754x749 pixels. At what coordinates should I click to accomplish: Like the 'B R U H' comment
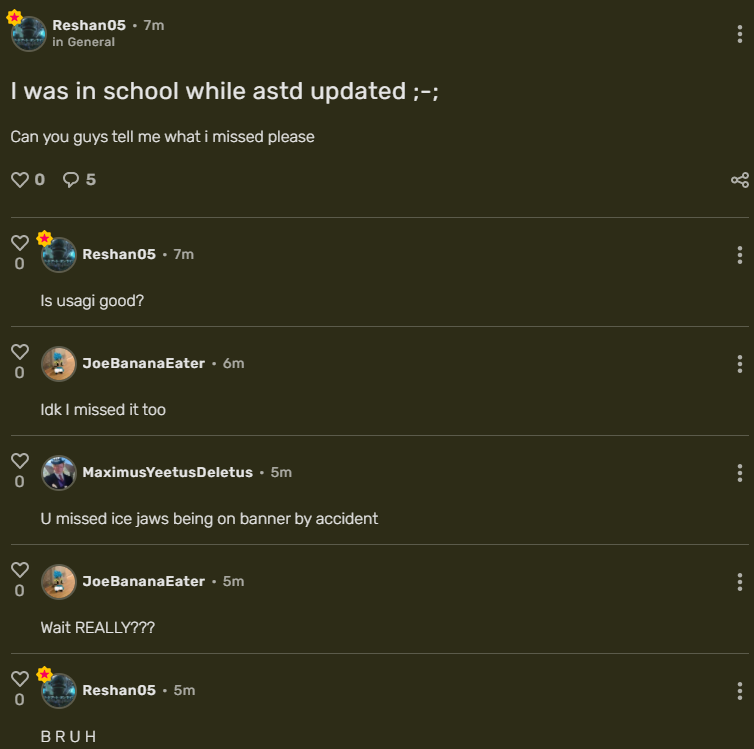click(20, 679)
